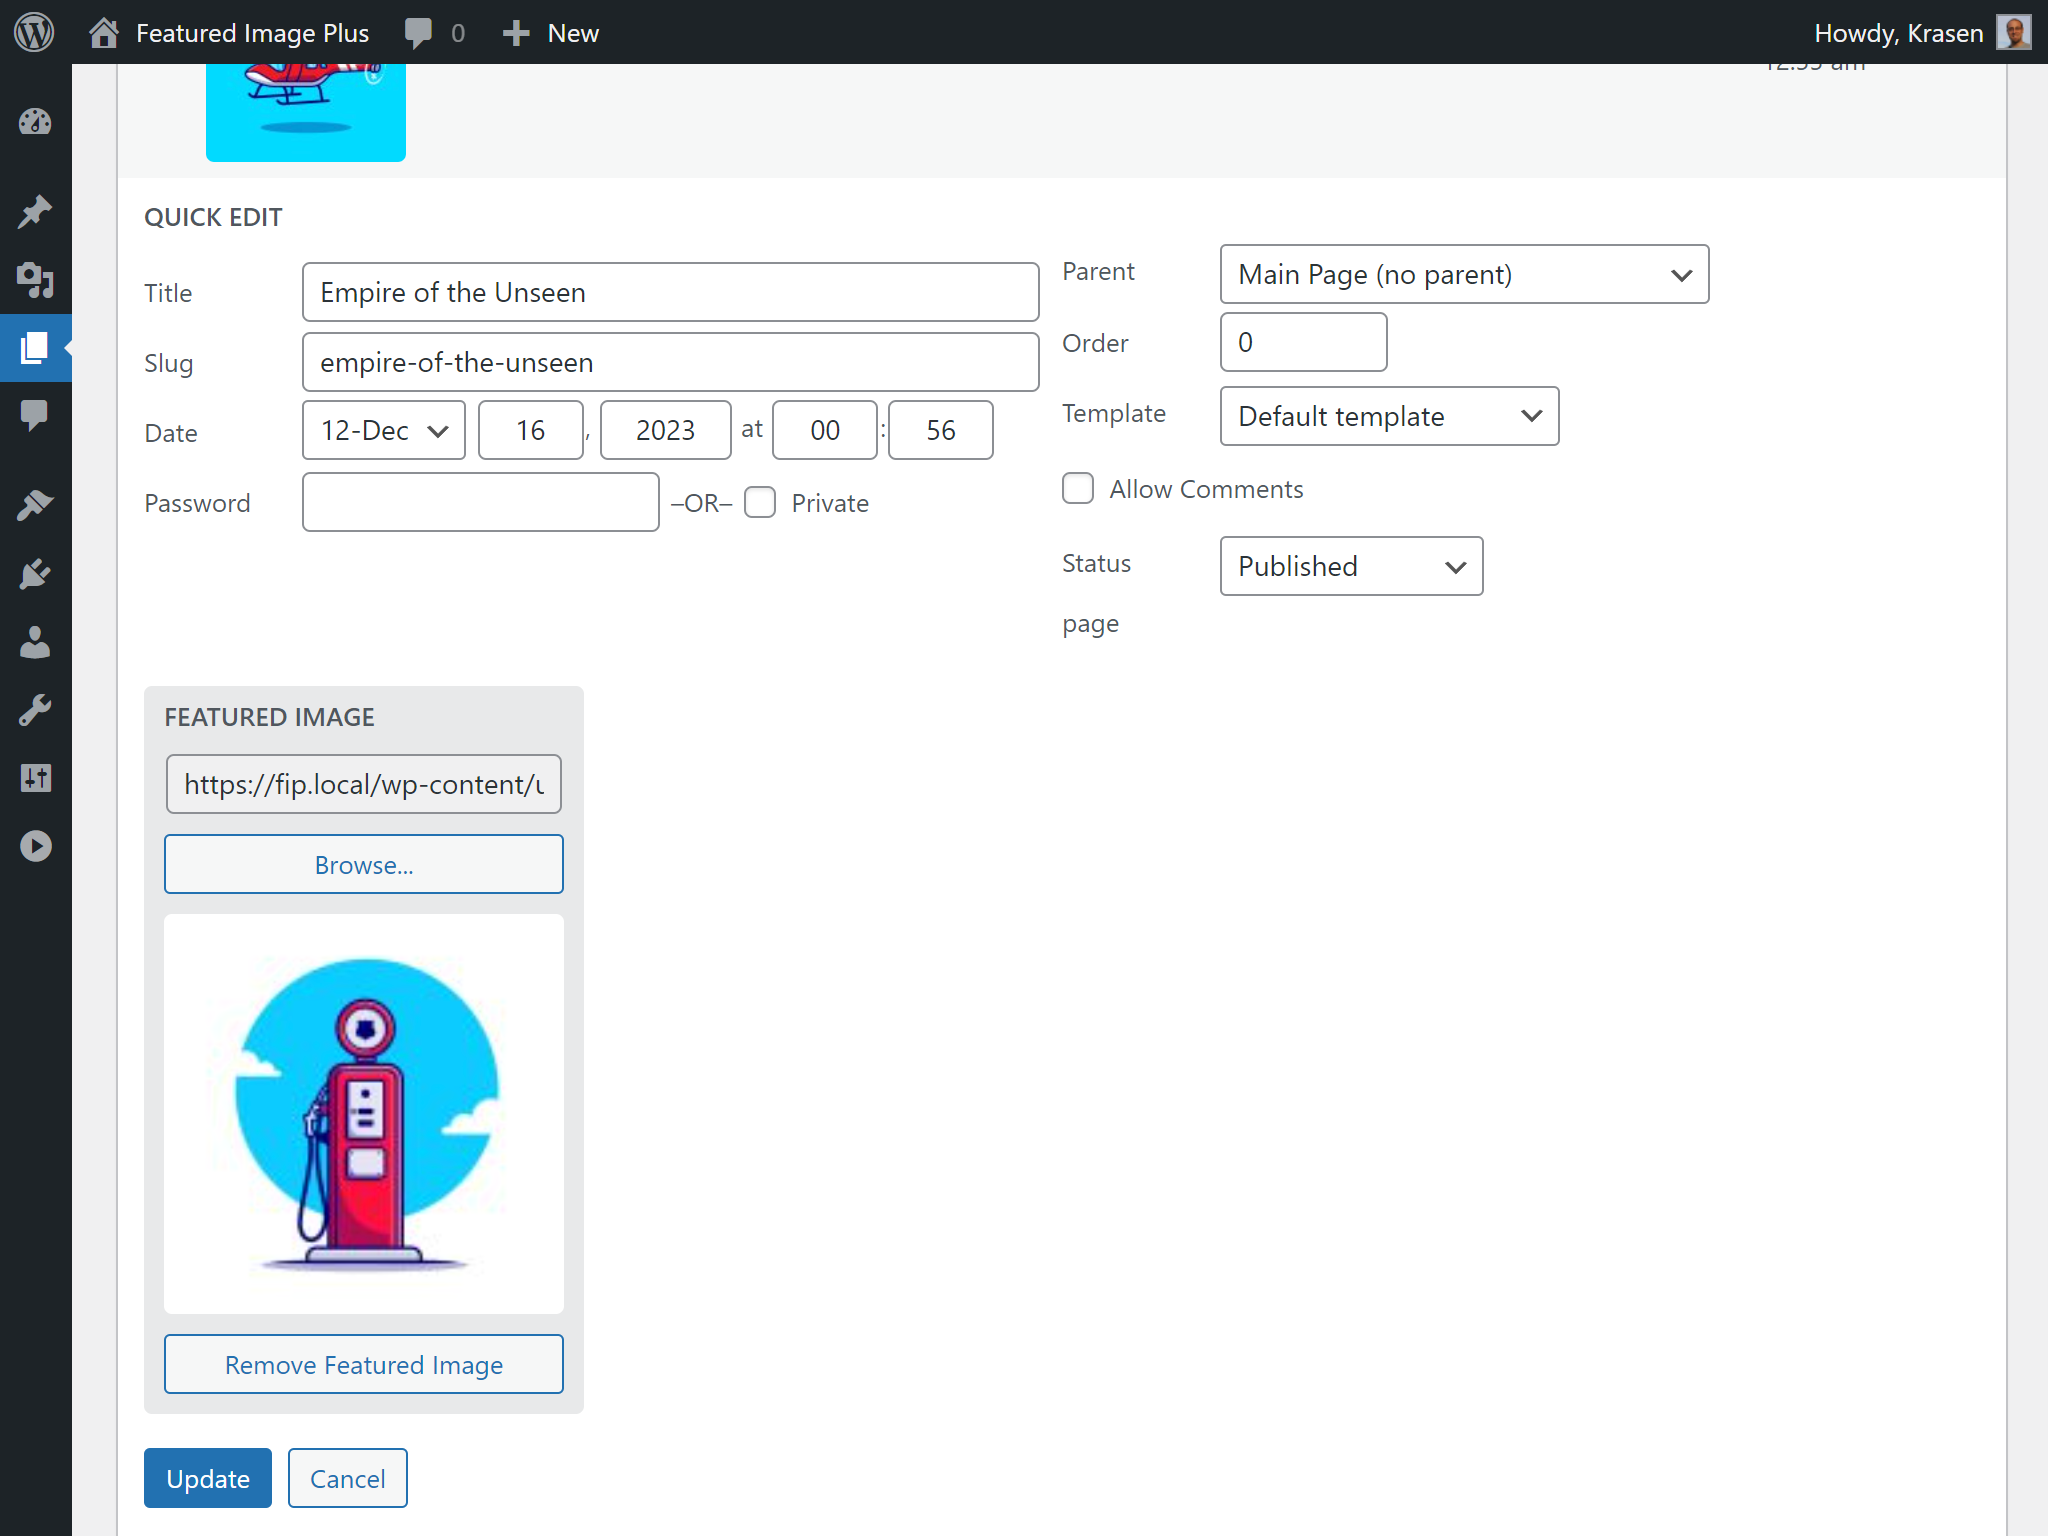
Task: Click the Browse... button
Action: coord(364,864)
